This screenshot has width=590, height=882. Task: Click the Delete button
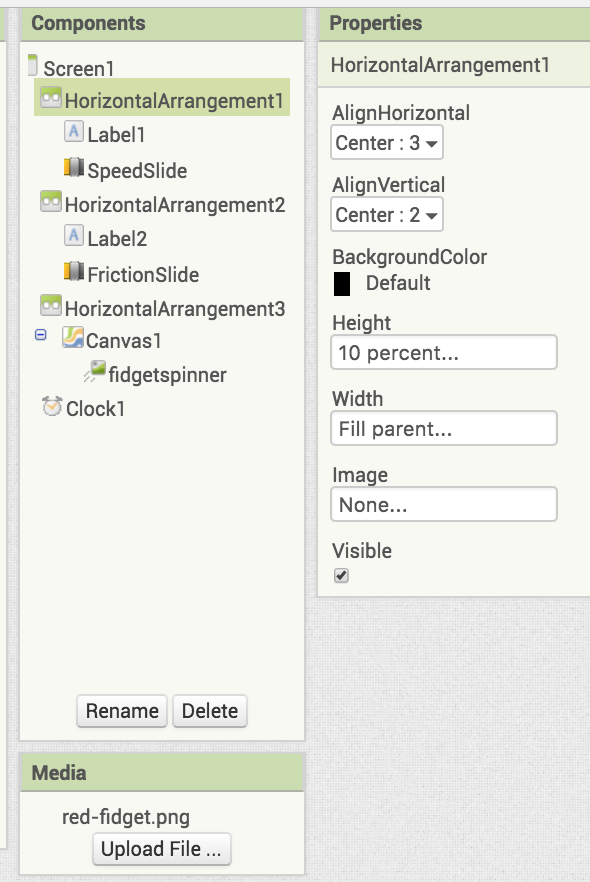click(210, 711)
